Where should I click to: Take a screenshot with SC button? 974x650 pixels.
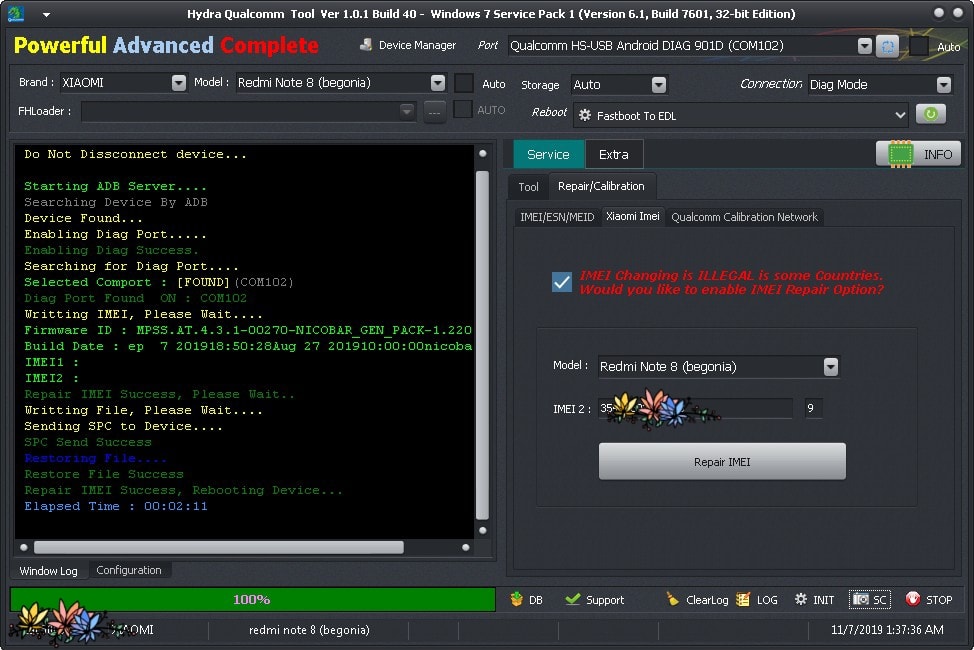coord(869,599)
